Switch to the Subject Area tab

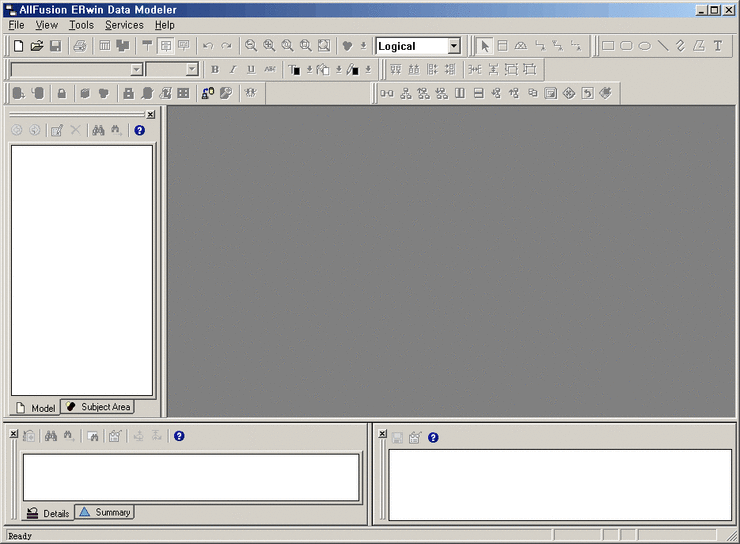98,407
